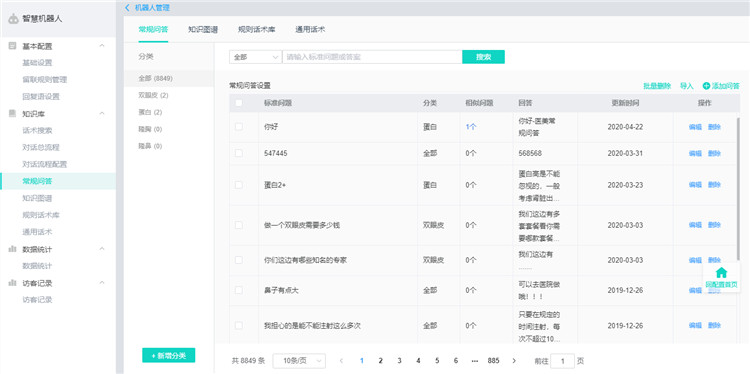The image size is (750, 374).
Task: Go to page 2 in pagination
Action: [x=380, y=361]
